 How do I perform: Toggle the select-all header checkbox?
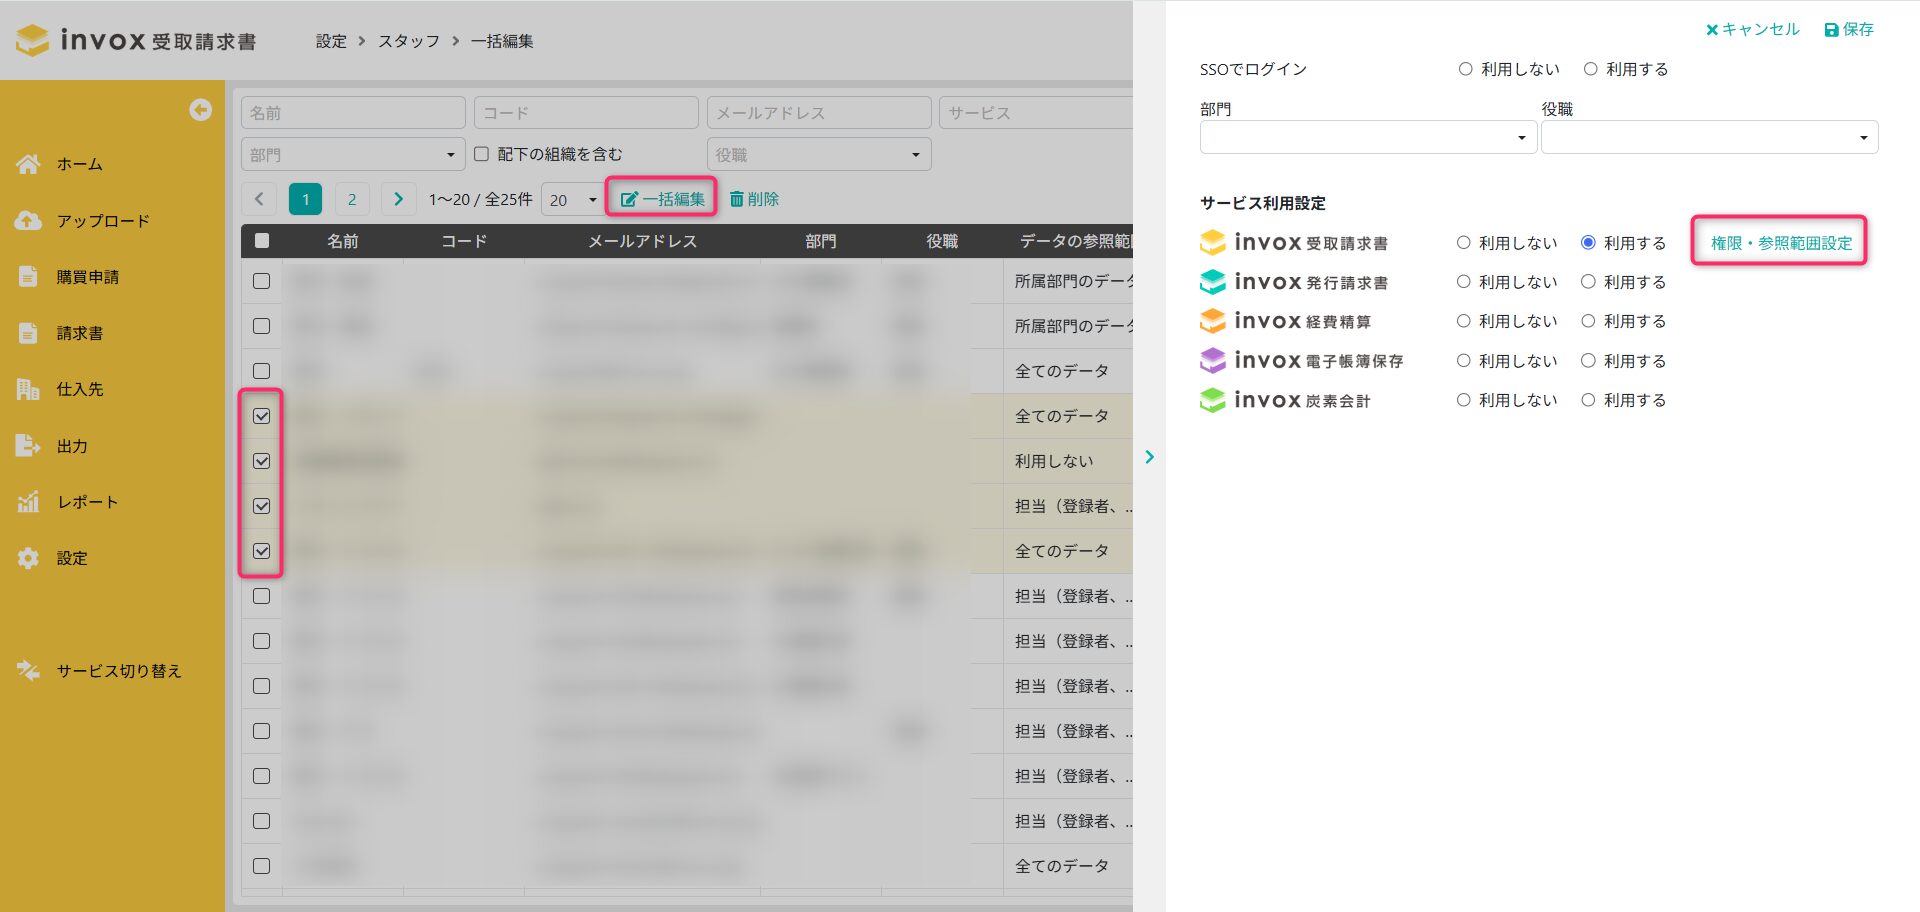tap(262, 240)
